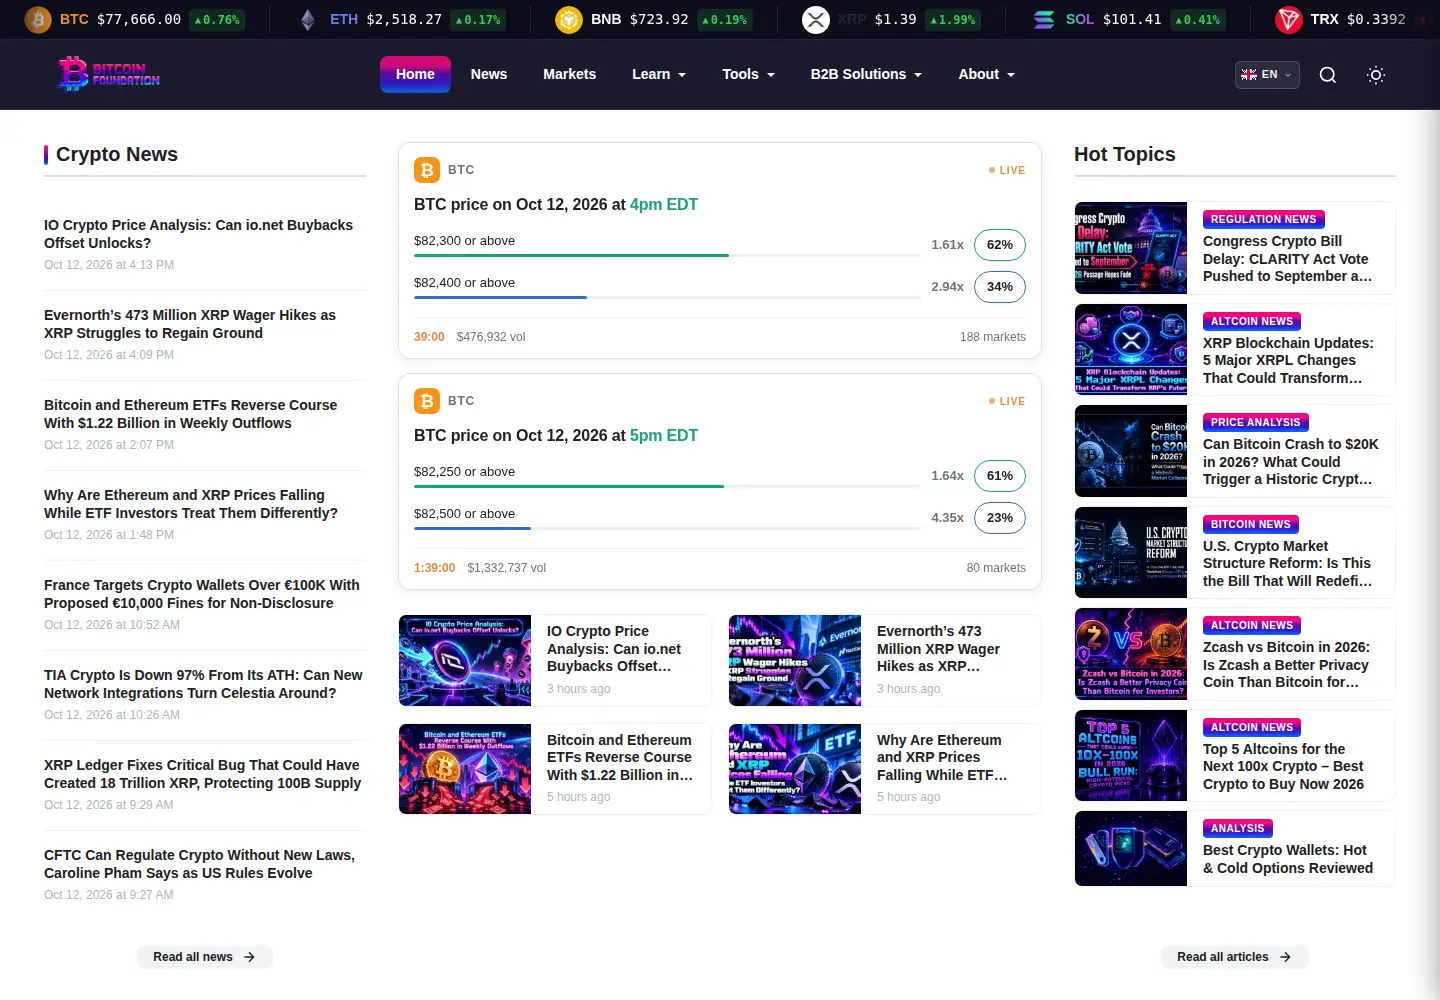This screenshot has width=1440, height=1000.
Task: Select the 34% odds button
Action: tap(1000, 287)
